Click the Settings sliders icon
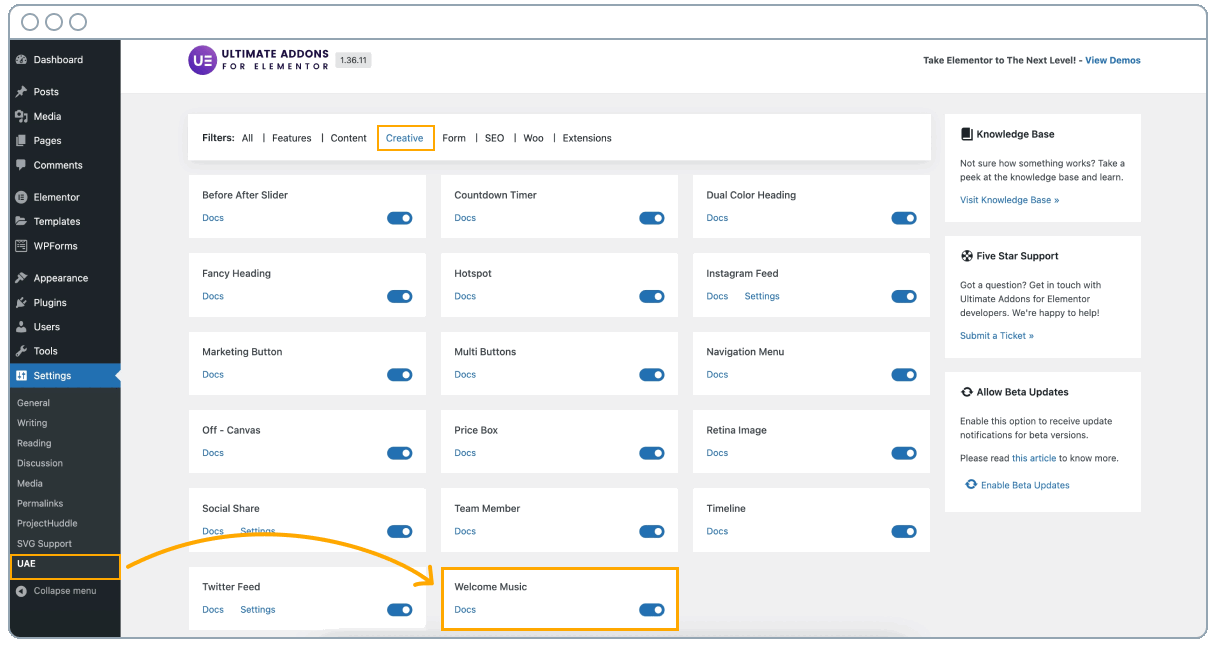This screenshot has width=1216, height=651. (22, 376)
